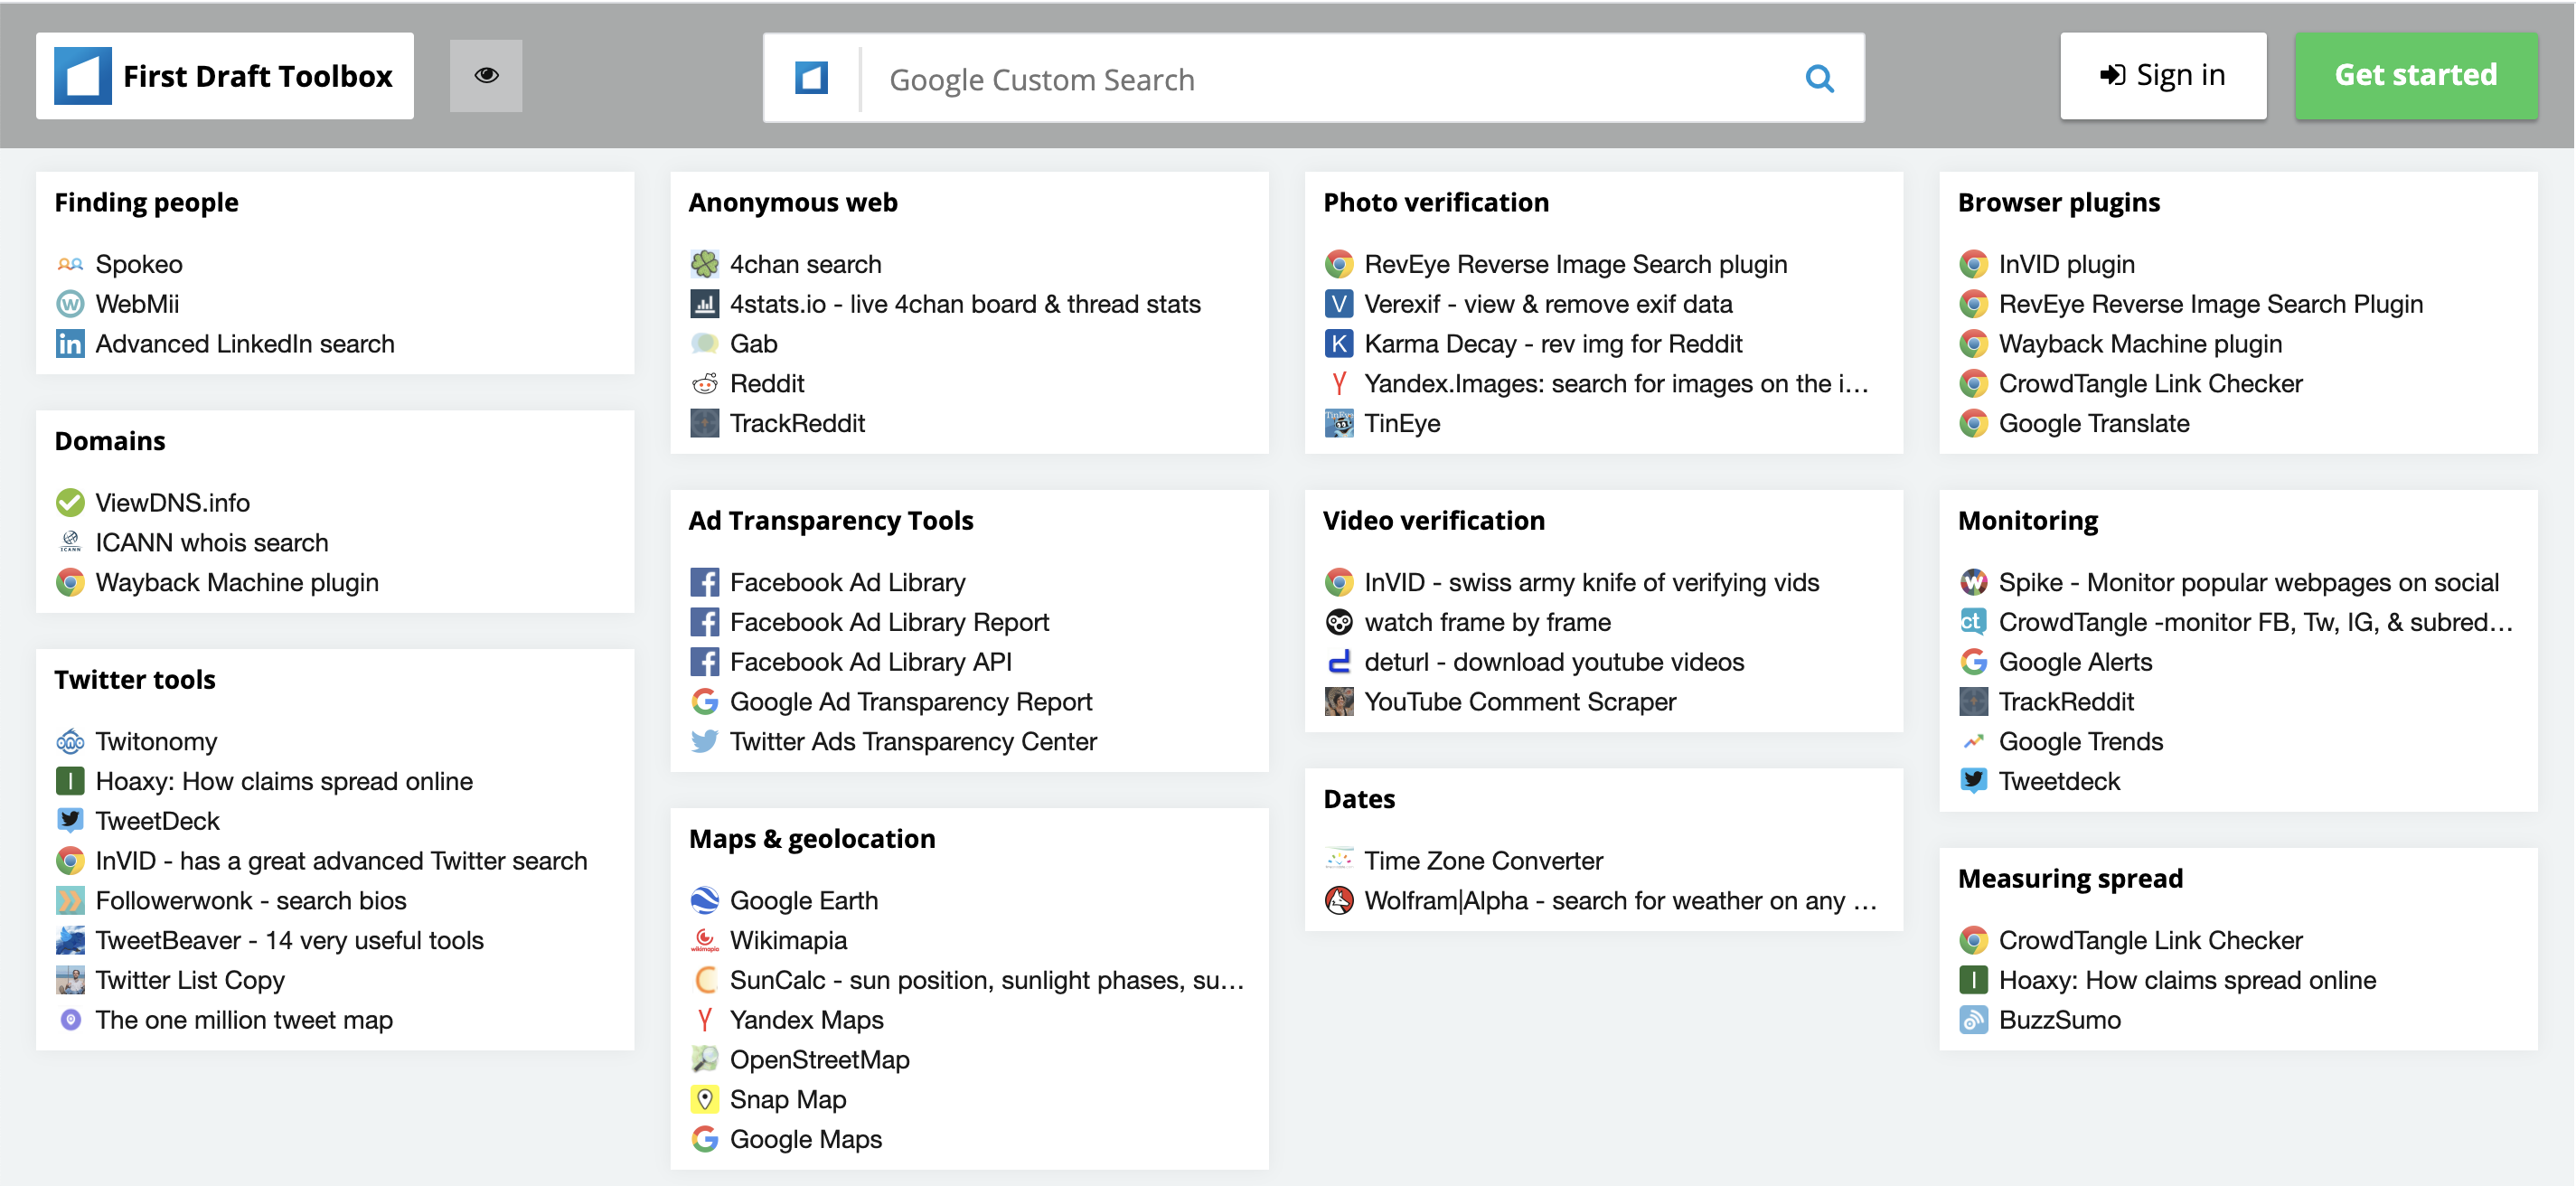Image resolution: width=2576 pixels, height=1186 pixels.
Task: Open ViewDNS.info under Domains
Action: coord(172,503)
